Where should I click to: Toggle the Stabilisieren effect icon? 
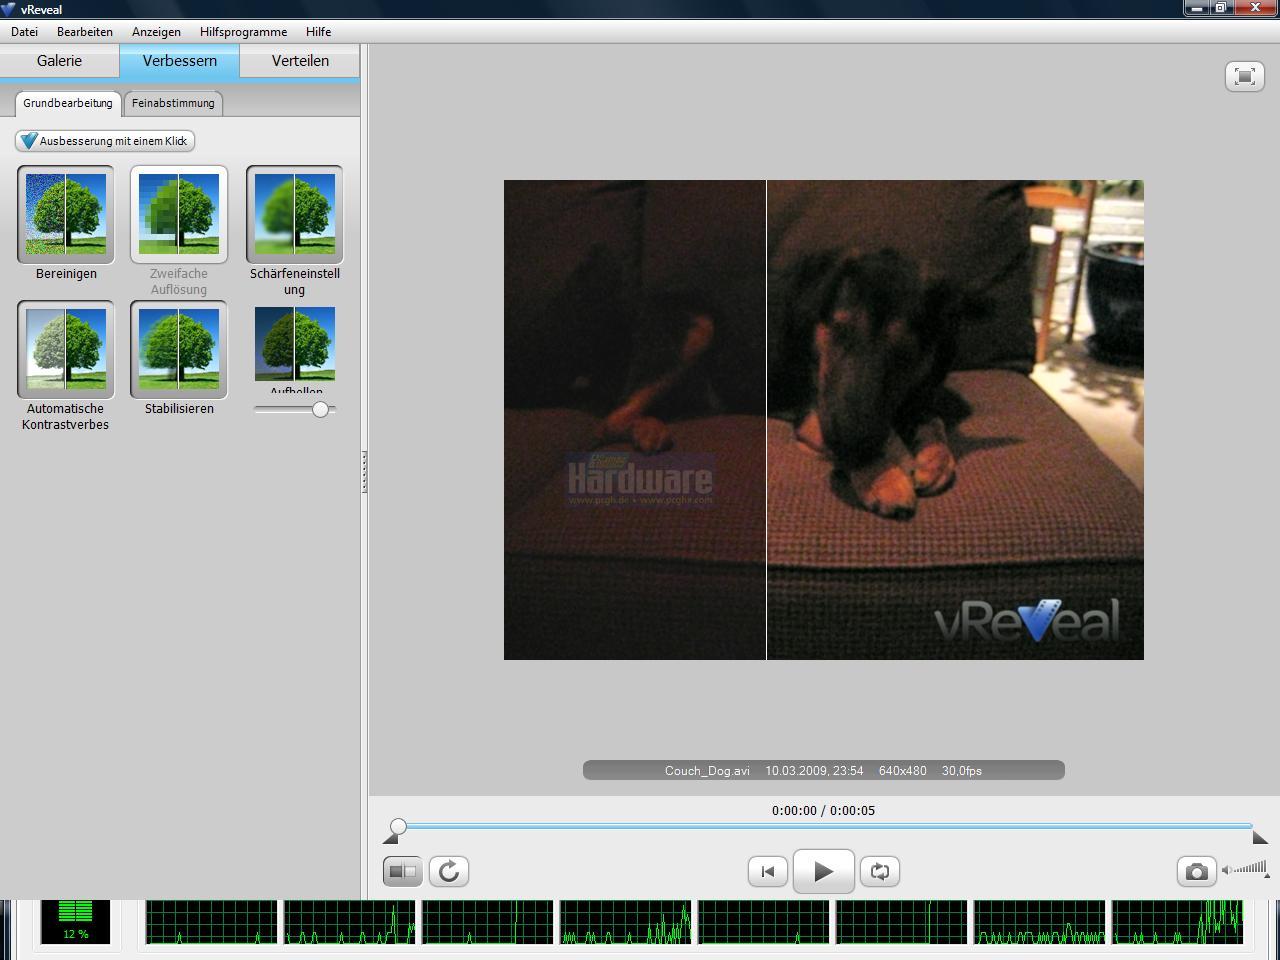coord(179,350)
